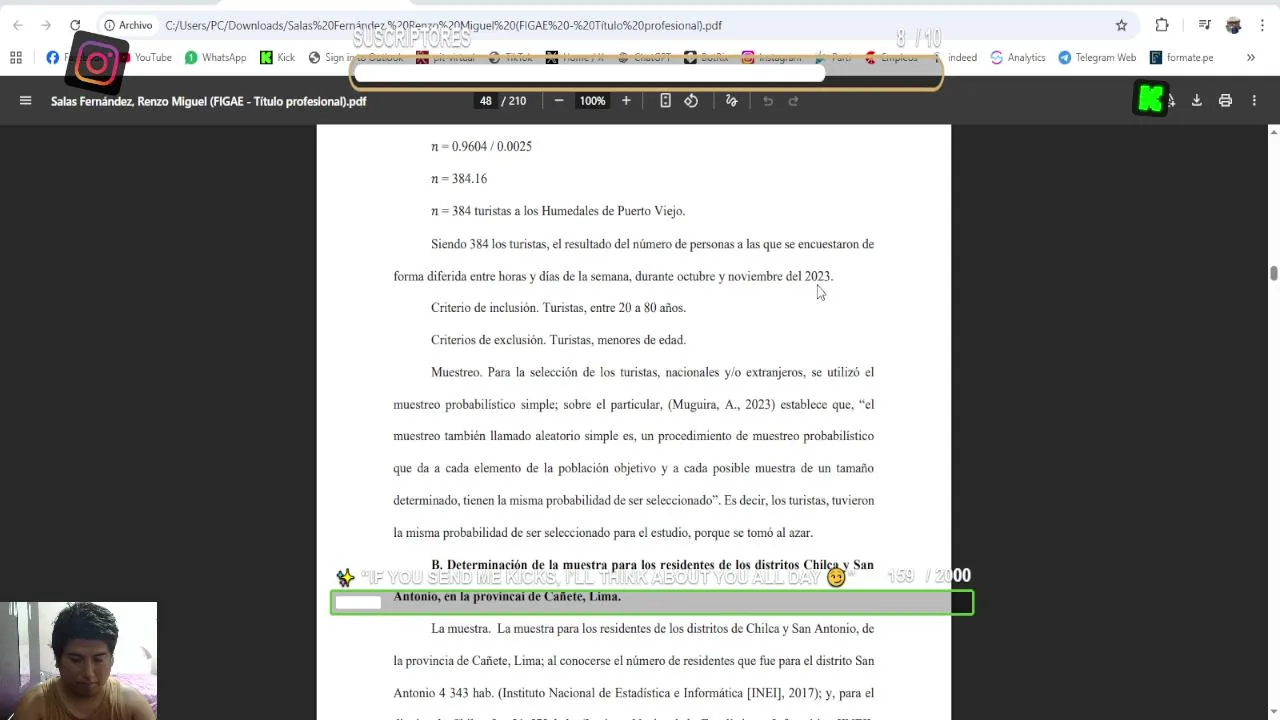Open the Chrome extensions puzzle icon

(1162, 25)
